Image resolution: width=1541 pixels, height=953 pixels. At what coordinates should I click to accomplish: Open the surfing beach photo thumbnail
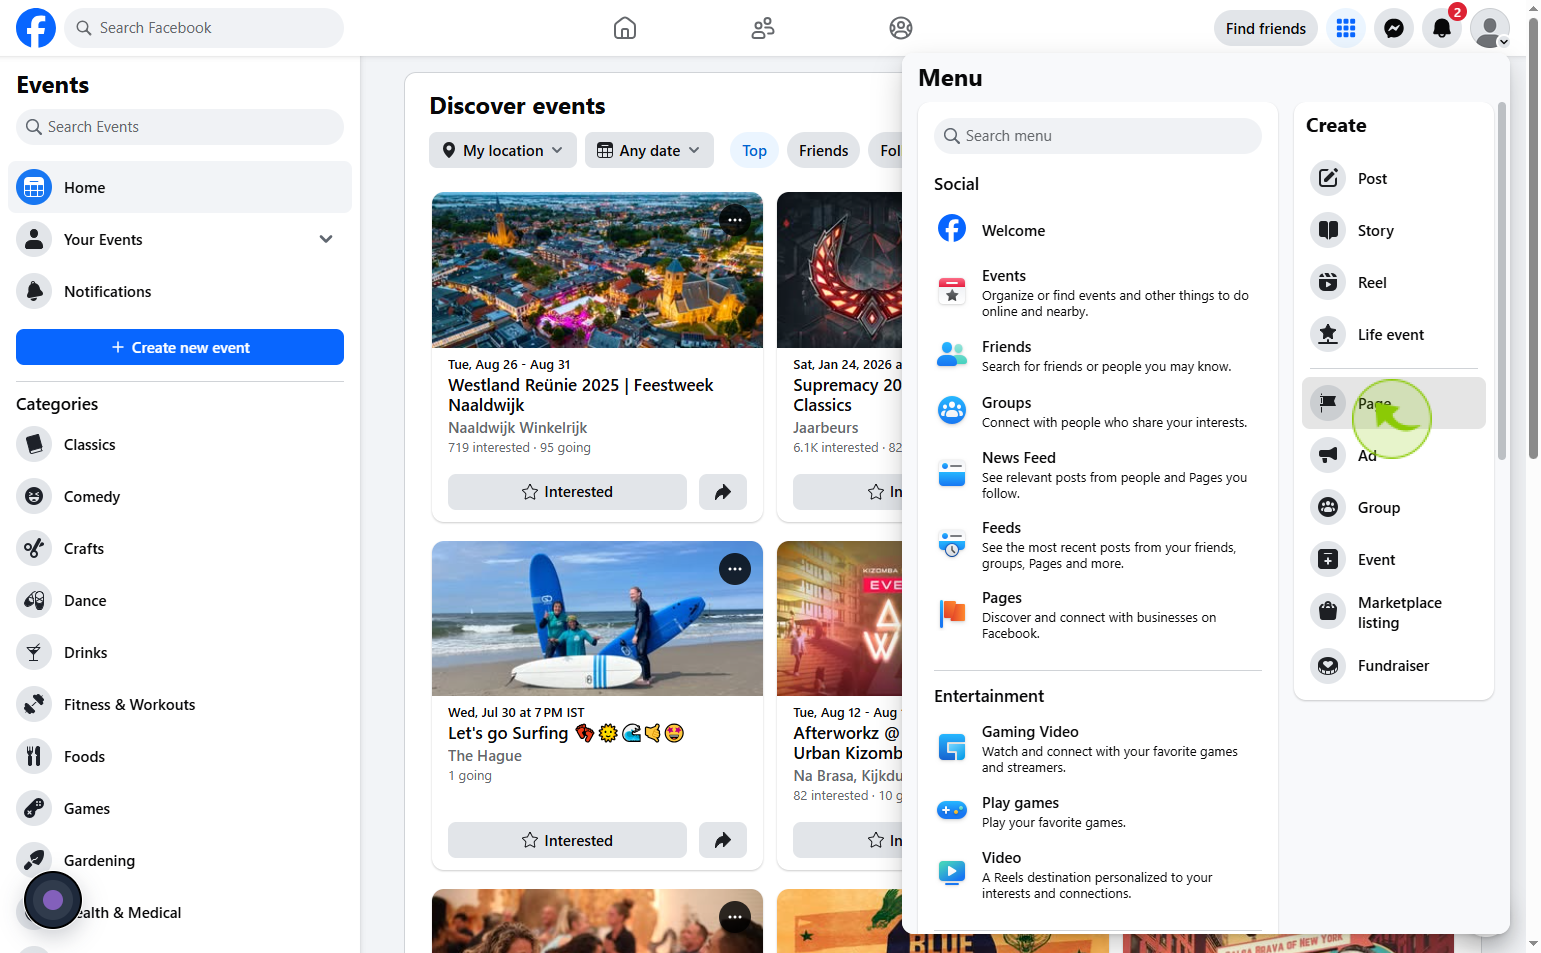click(x=597, y=619)
